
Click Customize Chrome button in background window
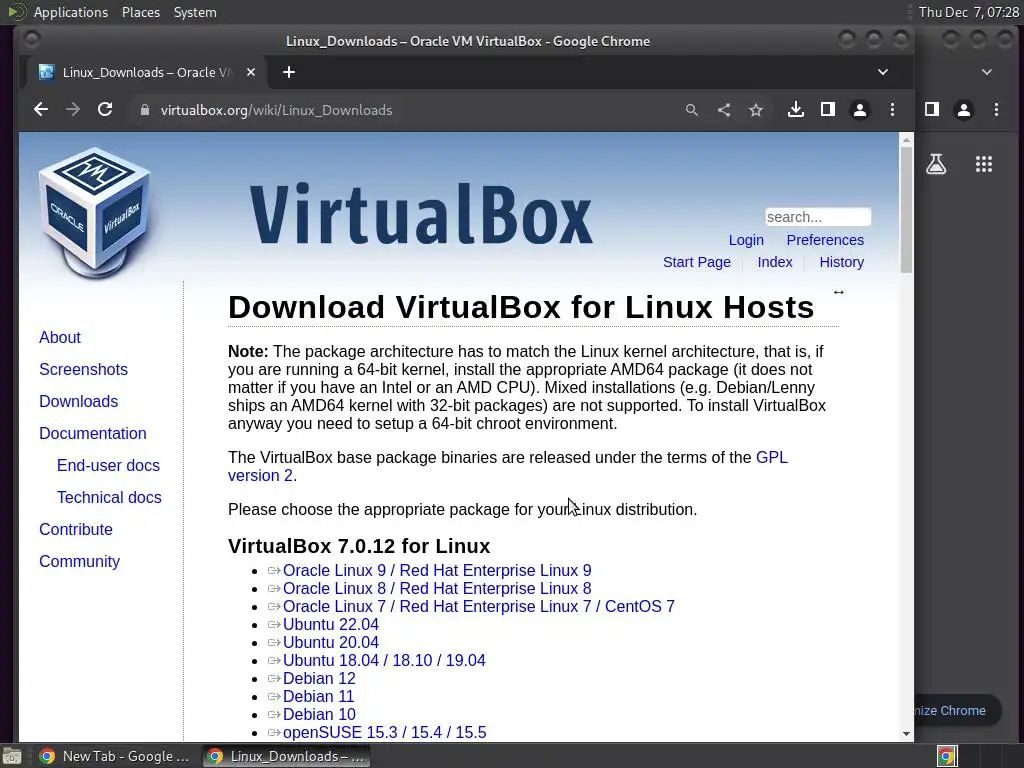(957, 711)
